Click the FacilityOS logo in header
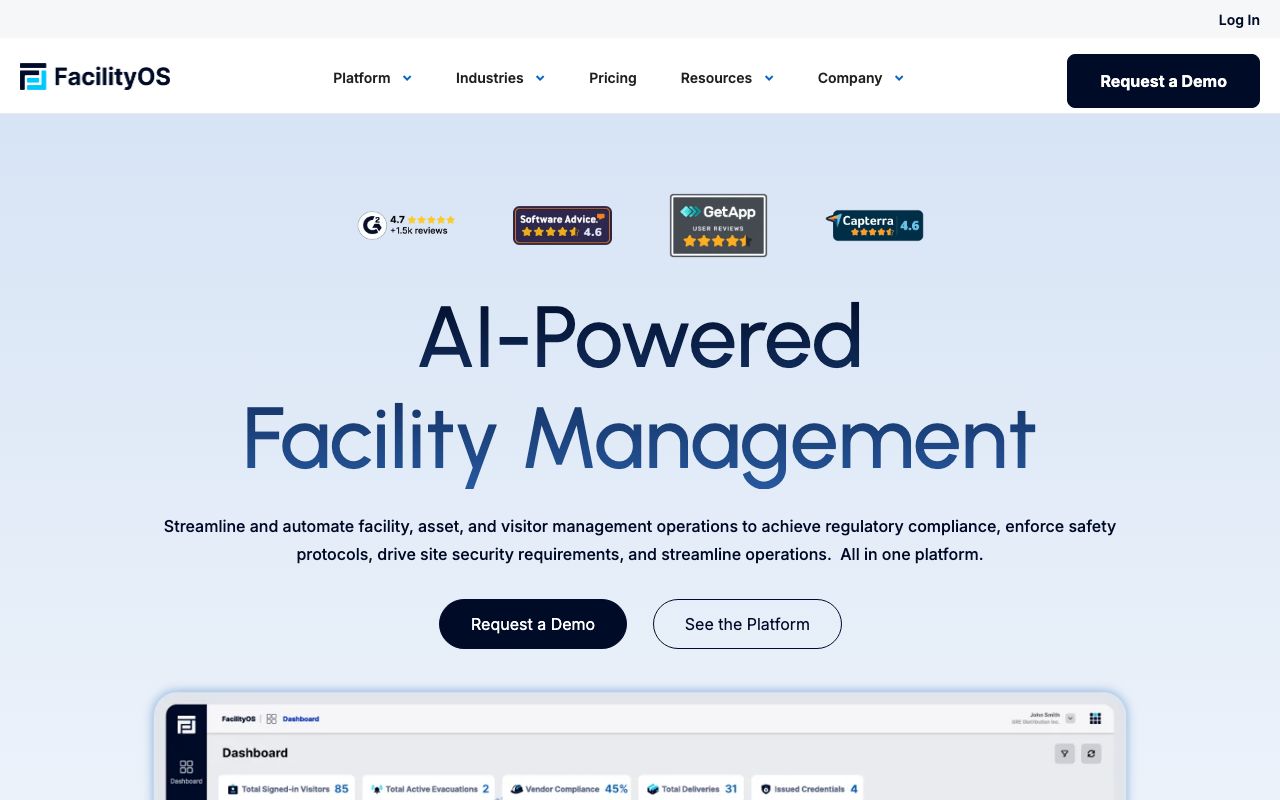Image resolution: width=1280 pixels, height=800 pixels. click(95, 77)
